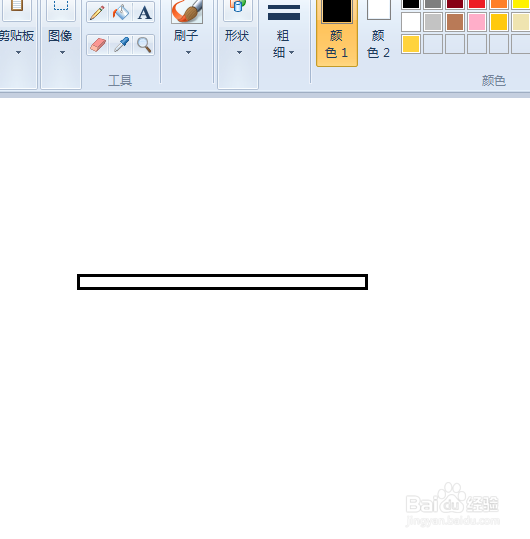Pick the yellow palette swatch in top row
The image size is (530, 539).
point(521,4)
